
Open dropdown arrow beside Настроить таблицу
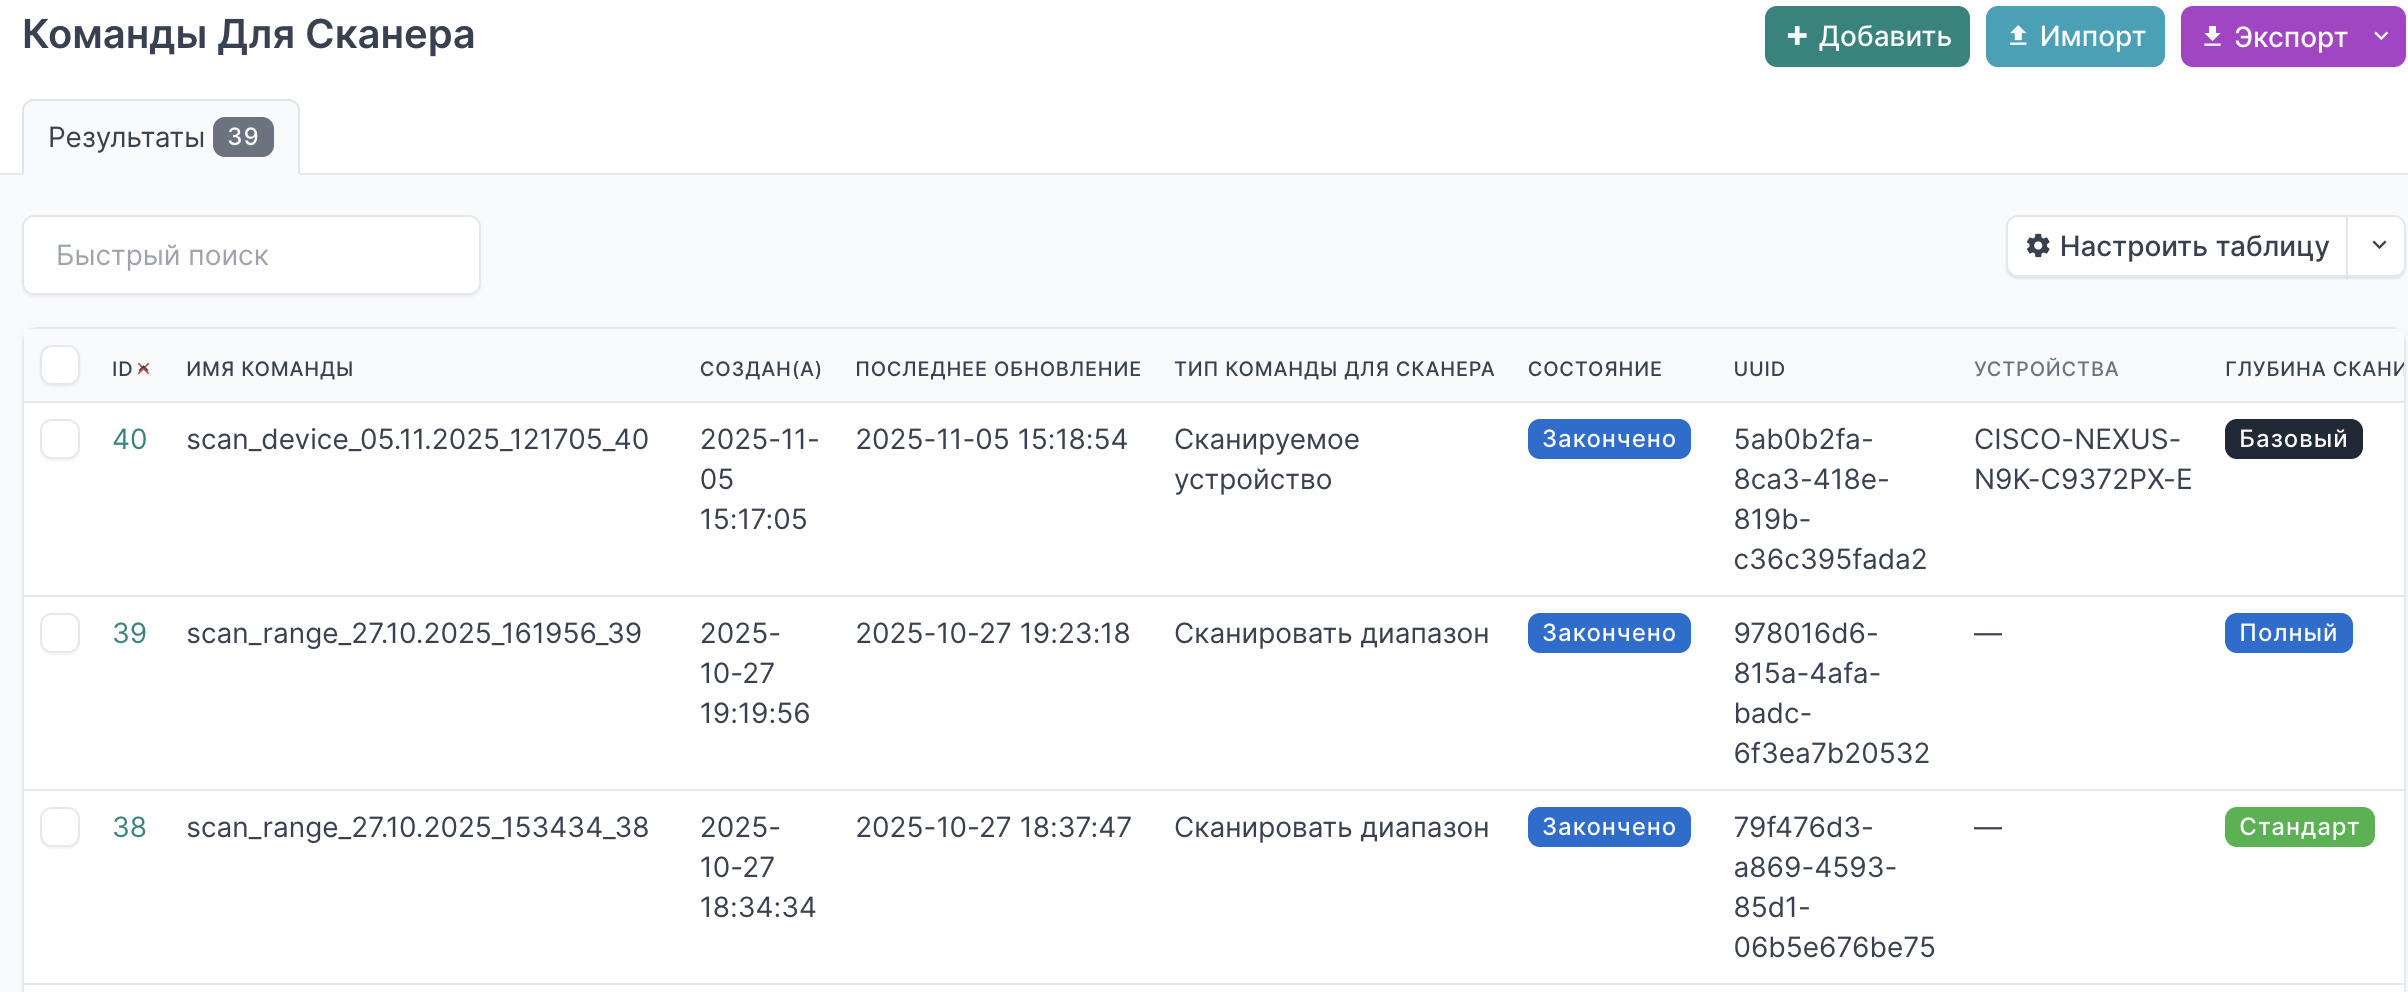pyautogui.click(x=2379, y=246)
